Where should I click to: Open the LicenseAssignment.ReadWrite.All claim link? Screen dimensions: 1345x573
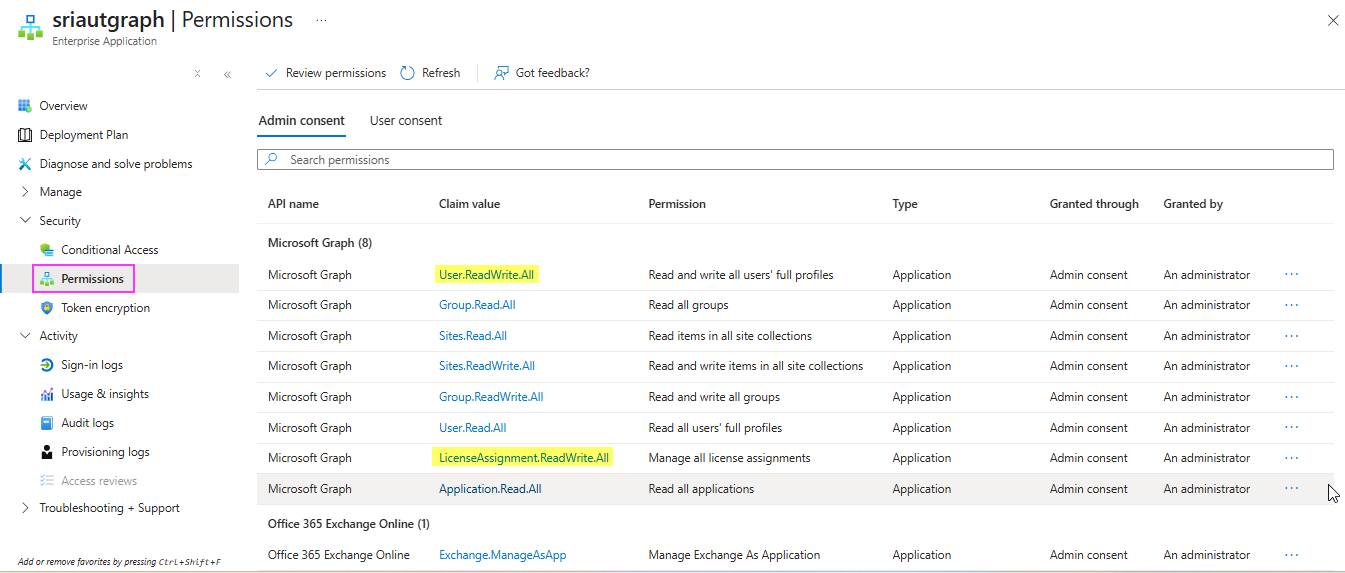point(524,458)
